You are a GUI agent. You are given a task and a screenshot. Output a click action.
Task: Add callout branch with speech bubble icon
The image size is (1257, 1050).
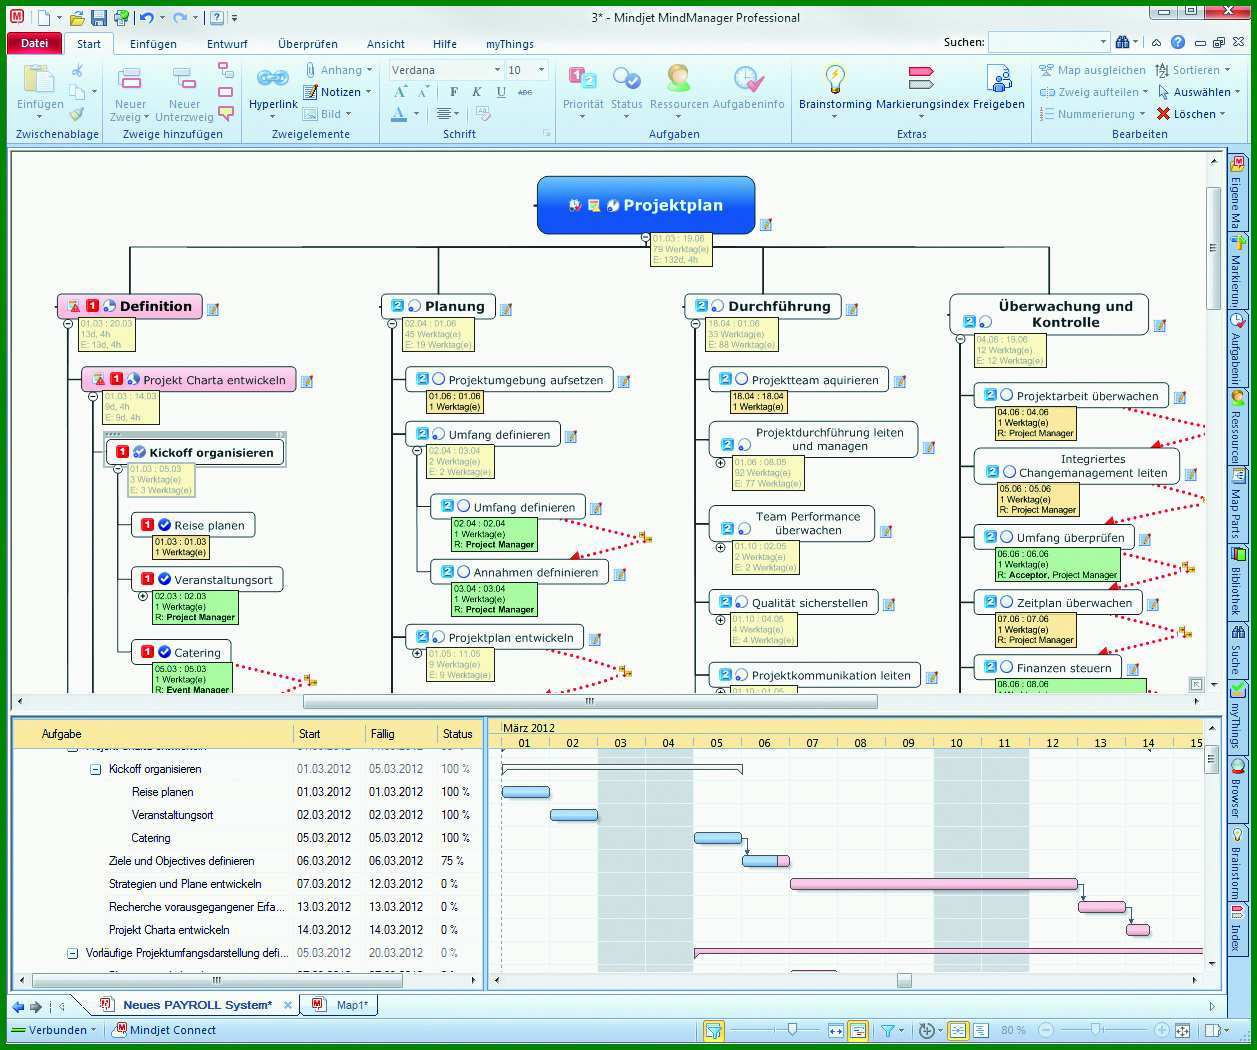point(226,114)
